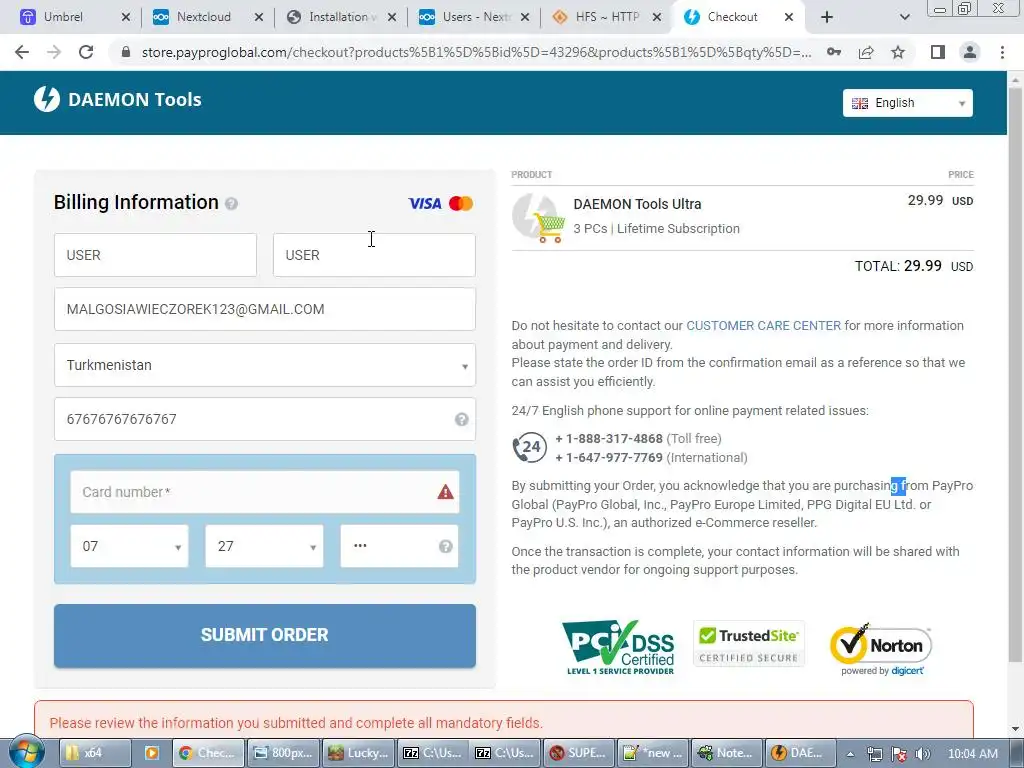
Task: Click the PCI DSS Certified badge
Action: point(618,647)
